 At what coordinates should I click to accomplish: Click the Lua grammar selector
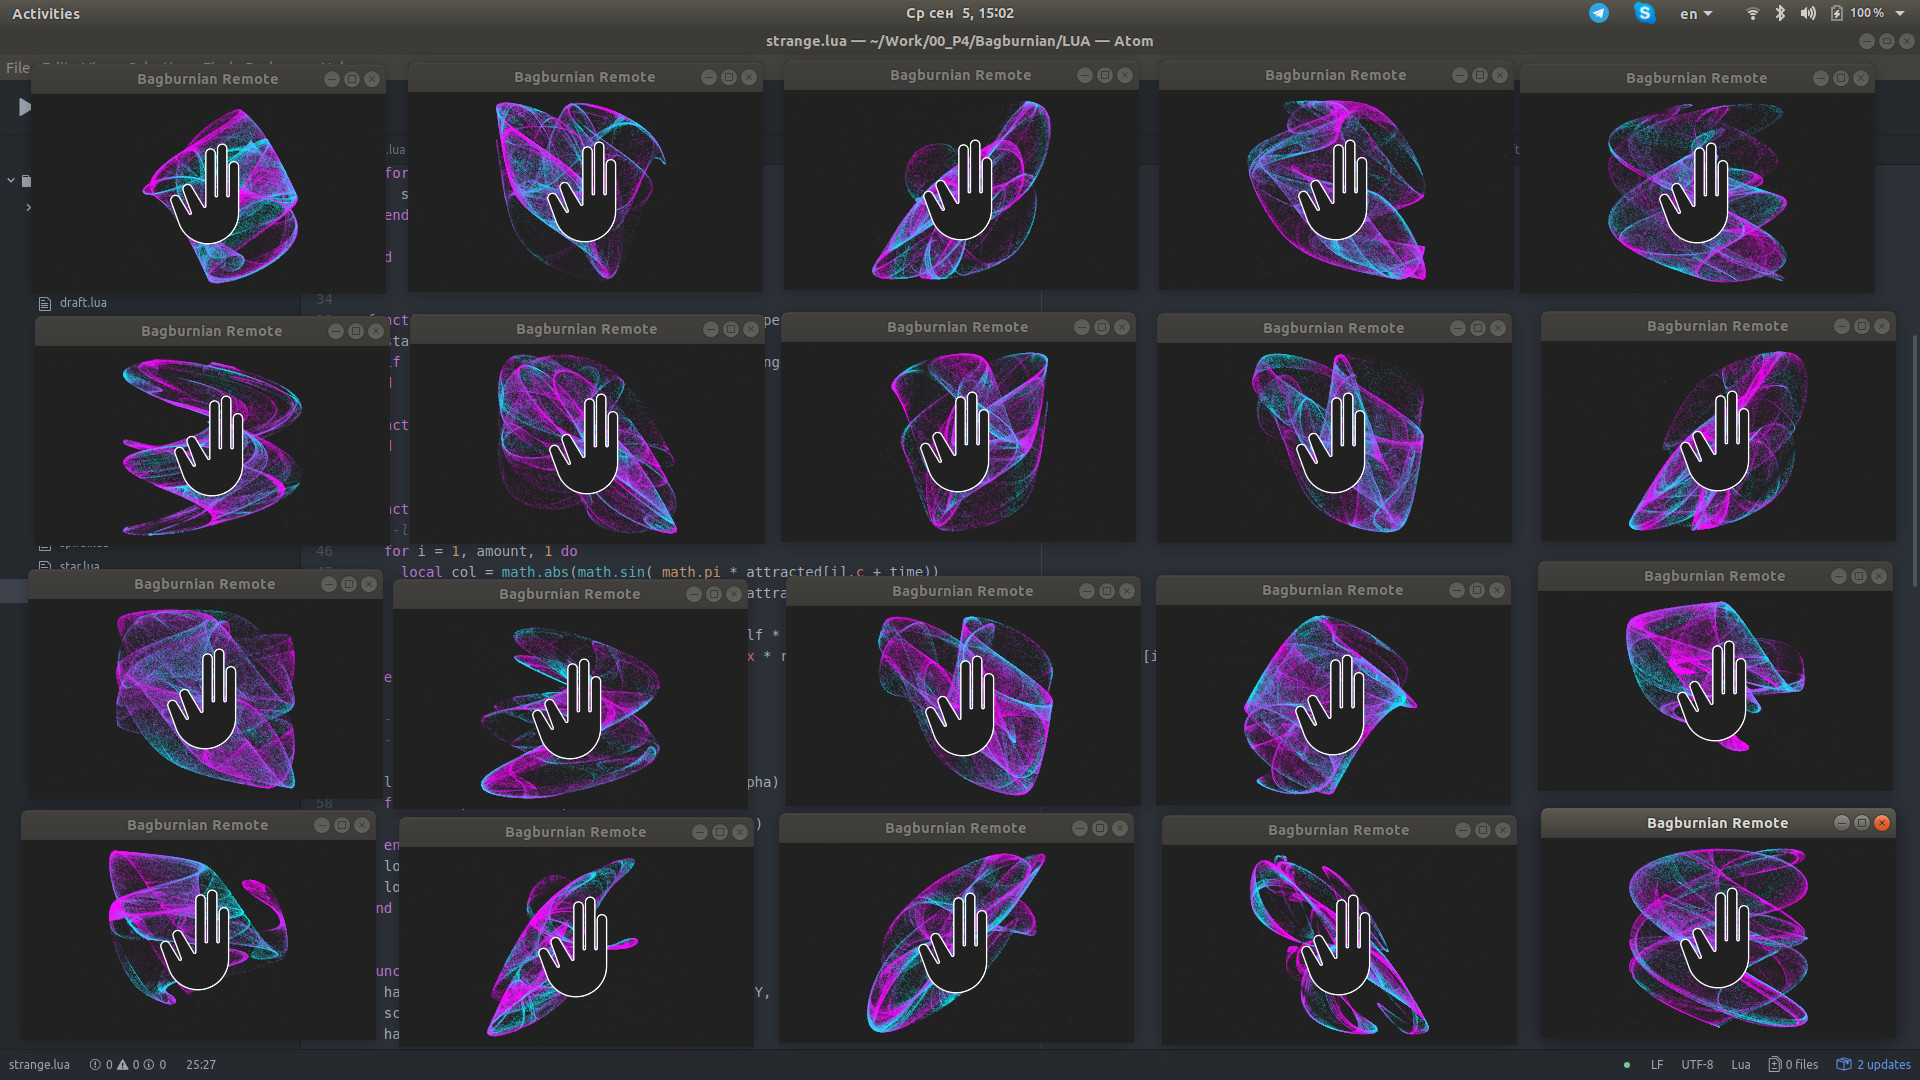tap(1740, 1065)
